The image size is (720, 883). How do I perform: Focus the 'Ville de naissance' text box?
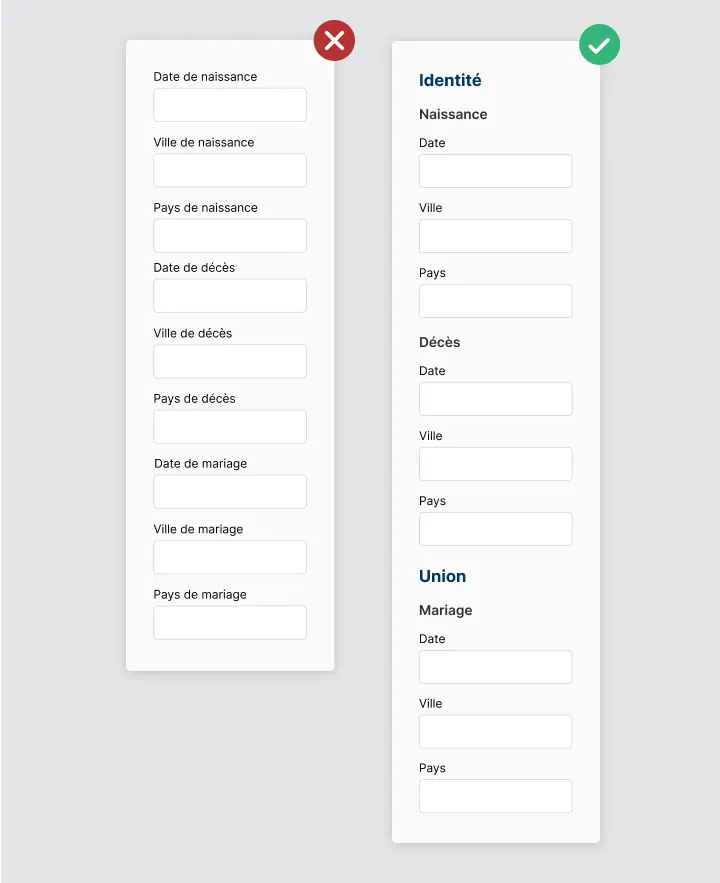coord(230,170)
